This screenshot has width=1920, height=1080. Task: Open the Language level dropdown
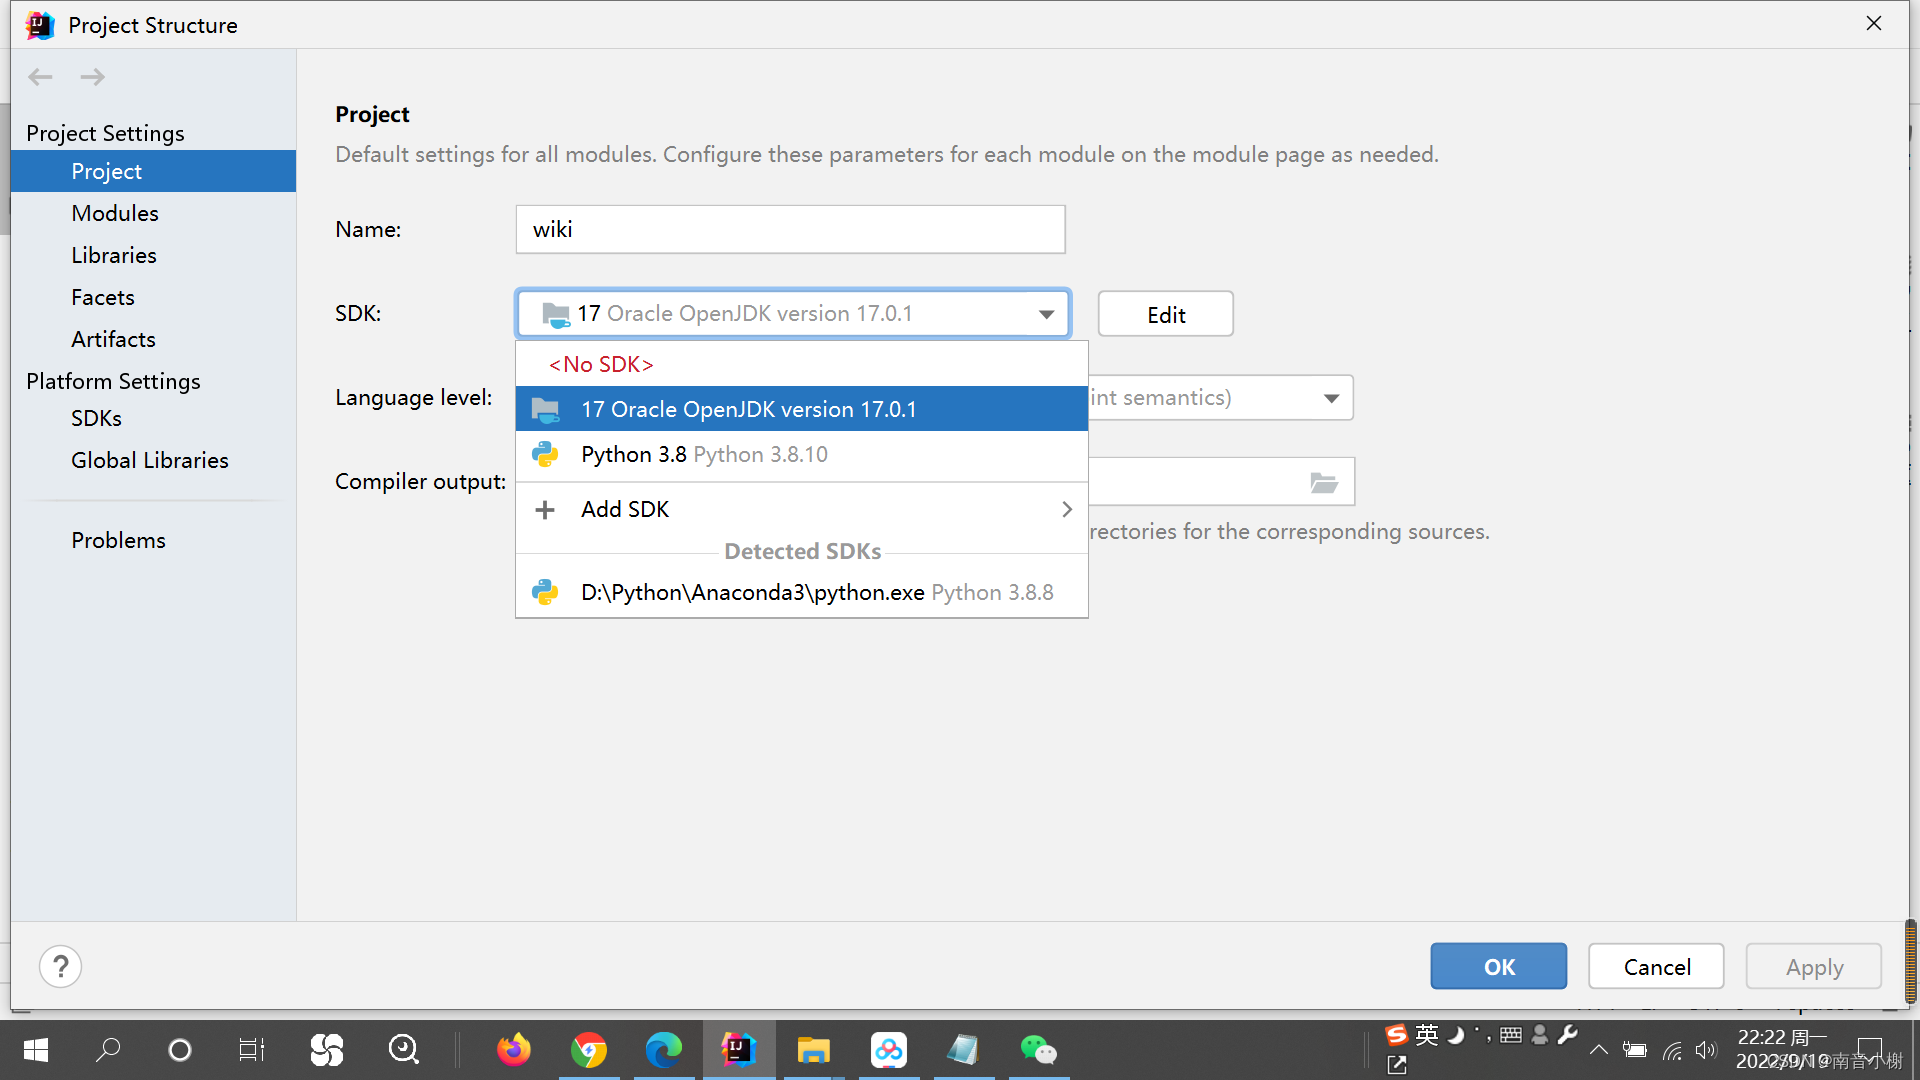click(x=1331, y=398)
